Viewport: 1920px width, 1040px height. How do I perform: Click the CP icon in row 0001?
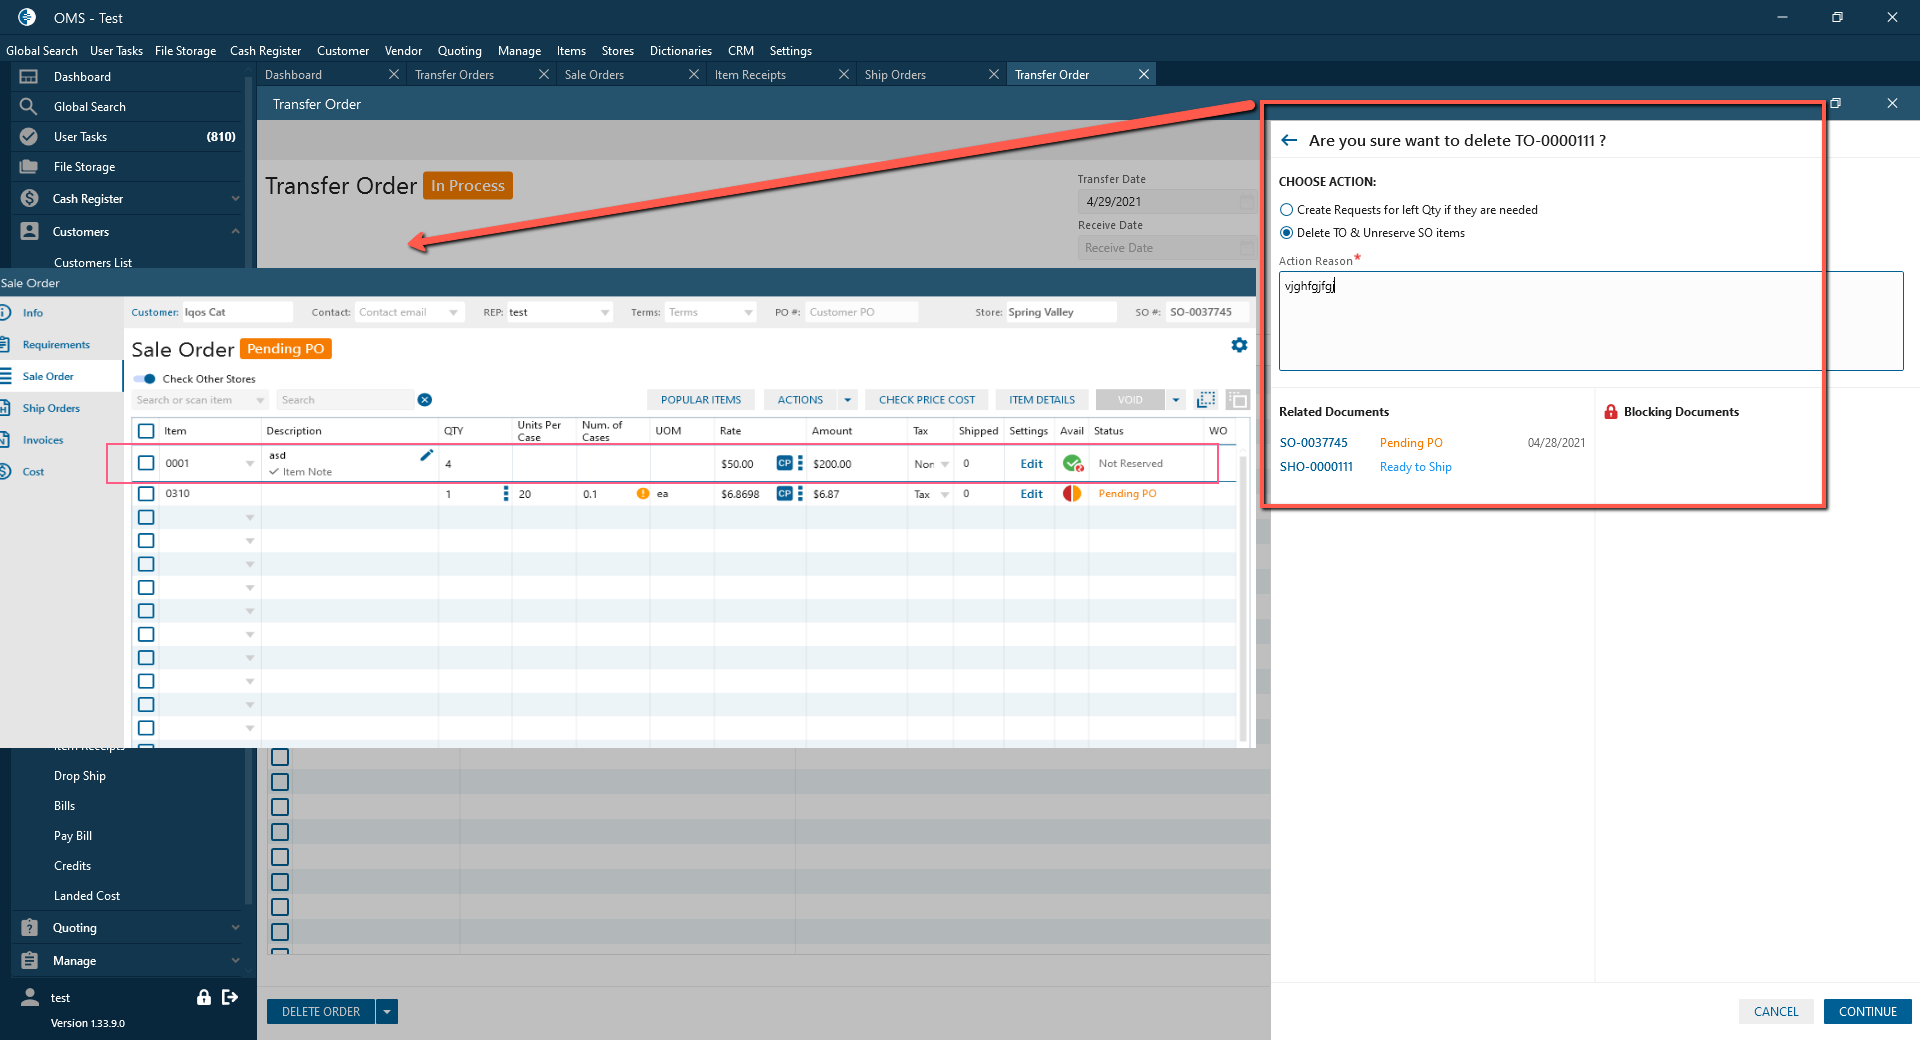coord(785,463)
